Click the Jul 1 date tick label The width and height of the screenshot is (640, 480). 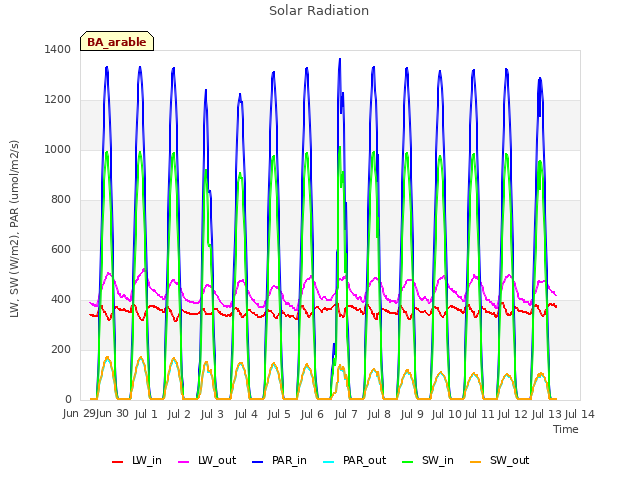point(146,414)
